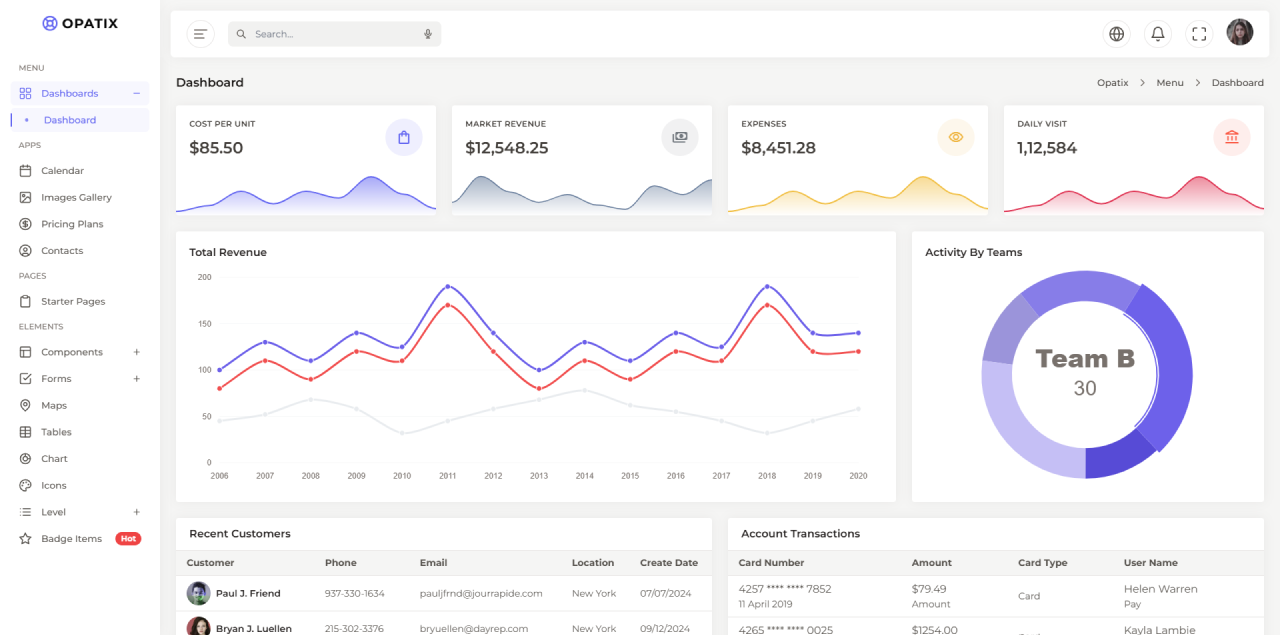Click the user avatar thumbnail

tap(1240, 31)
